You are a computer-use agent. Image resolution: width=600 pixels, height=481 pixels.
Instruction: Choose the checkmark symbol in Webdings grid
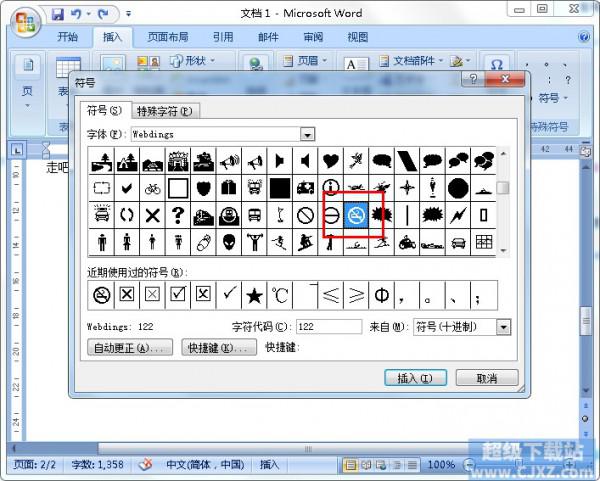pos(127,188)
